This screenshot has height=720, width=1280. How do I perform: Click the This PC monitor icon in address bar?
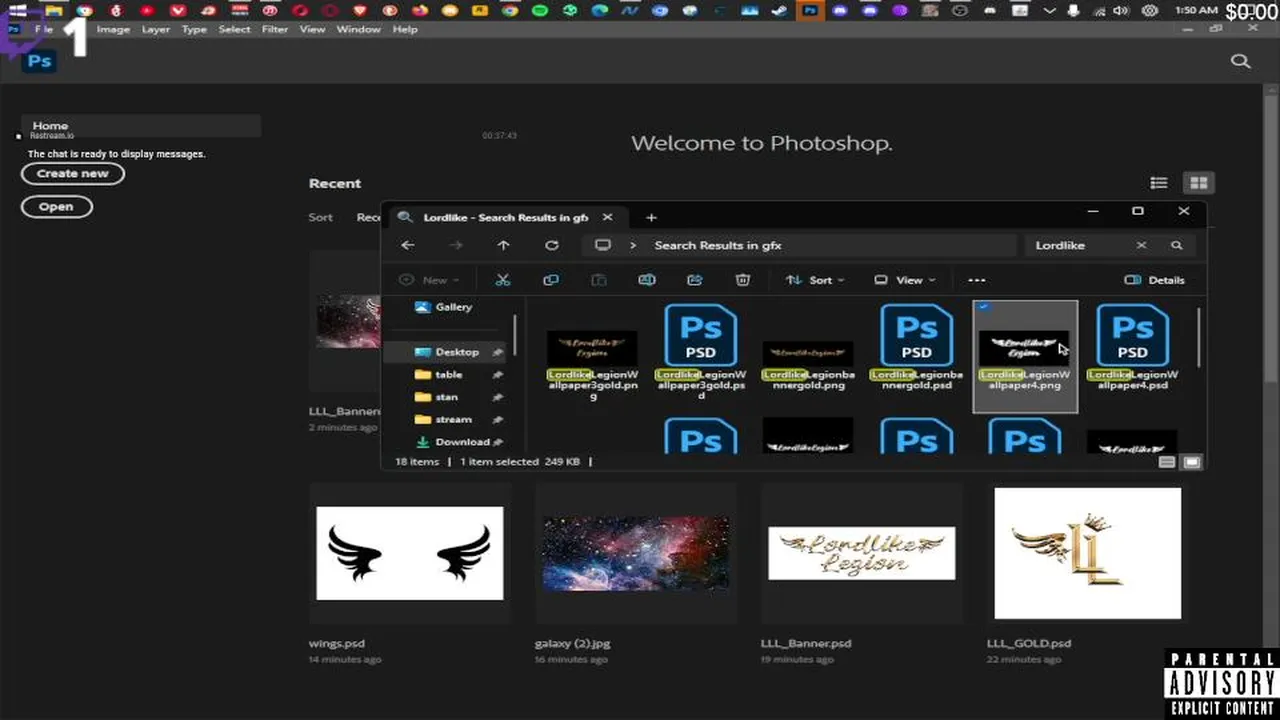pos(602,245)
